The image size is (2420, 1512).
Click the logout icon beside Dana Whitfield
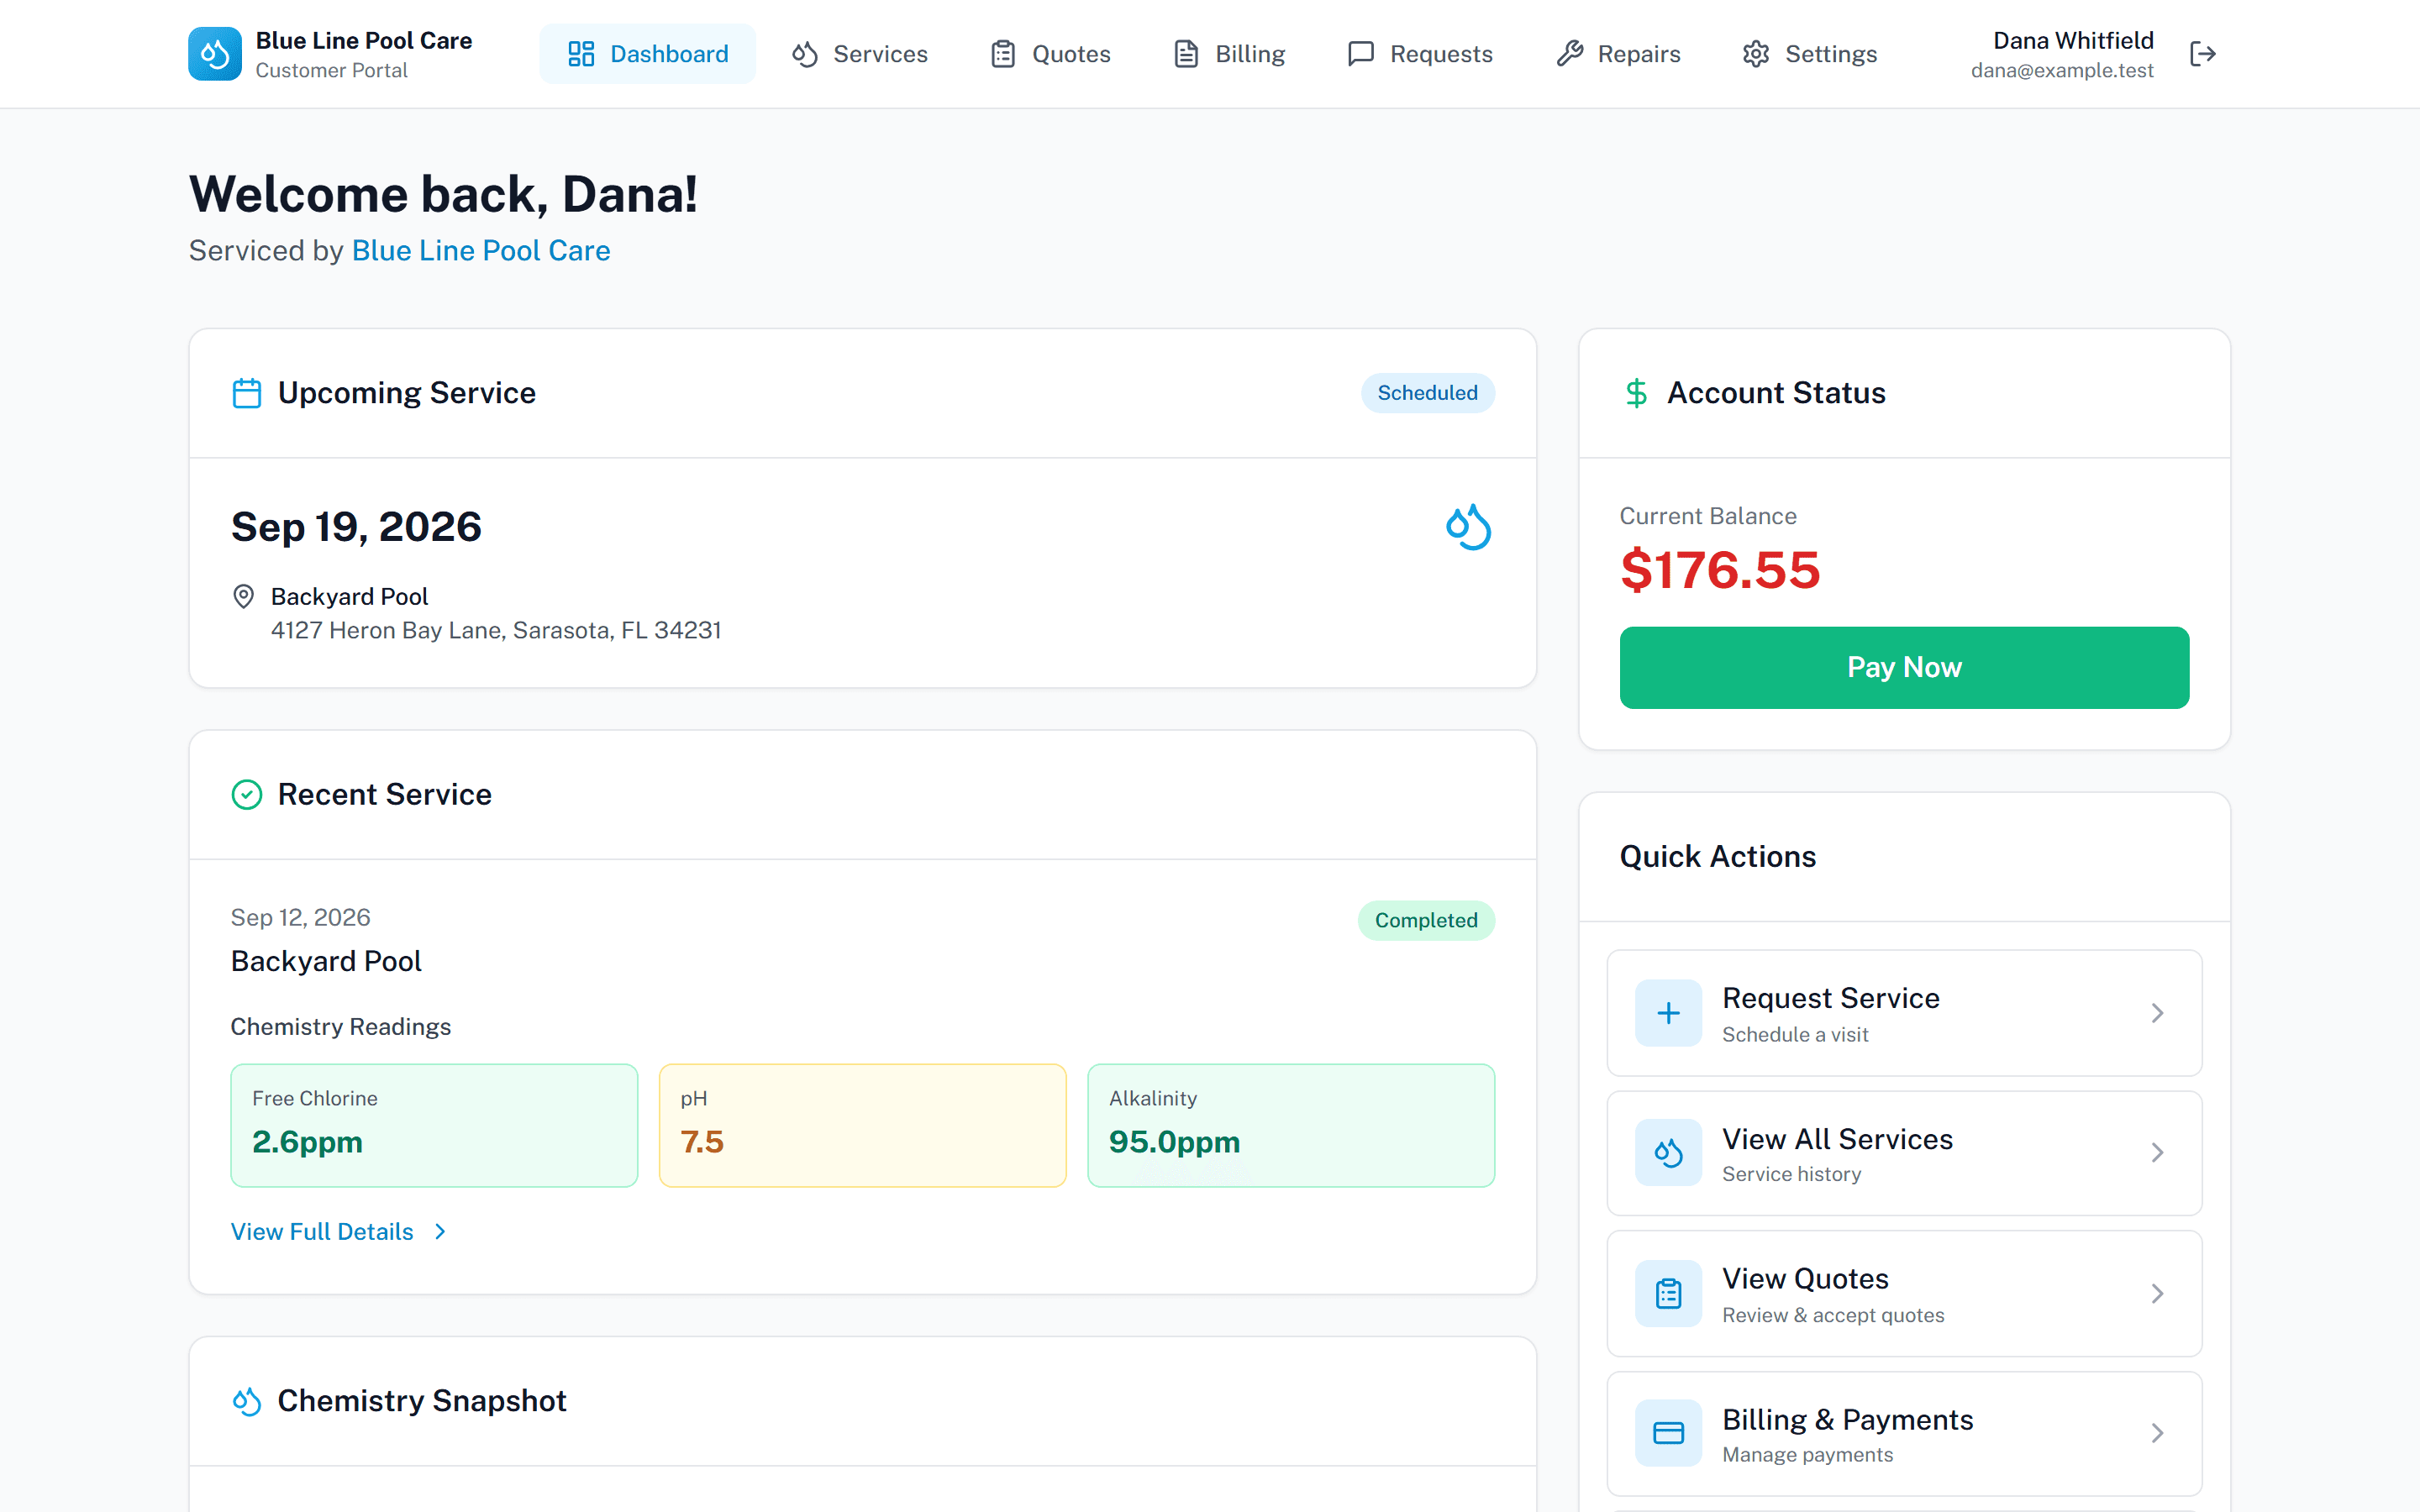pos(2203,54)
